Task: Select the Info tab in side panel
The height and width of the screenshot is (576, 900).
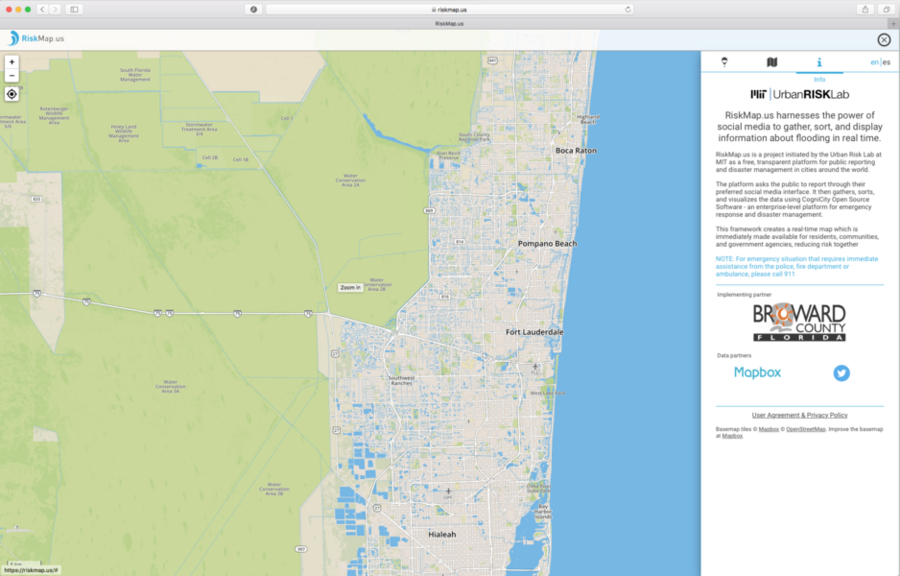Action: point(819,62)
